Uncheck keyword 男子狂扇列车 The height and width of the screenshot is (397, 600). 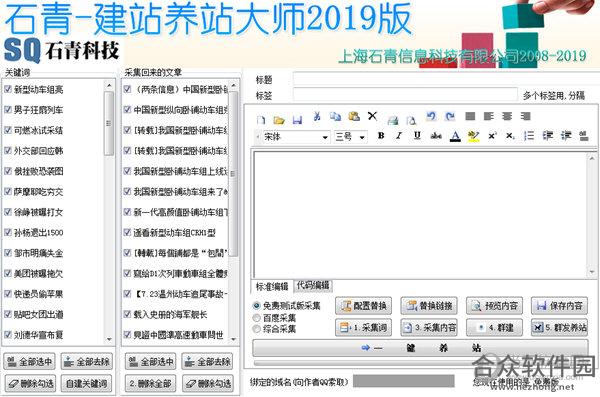8,110
